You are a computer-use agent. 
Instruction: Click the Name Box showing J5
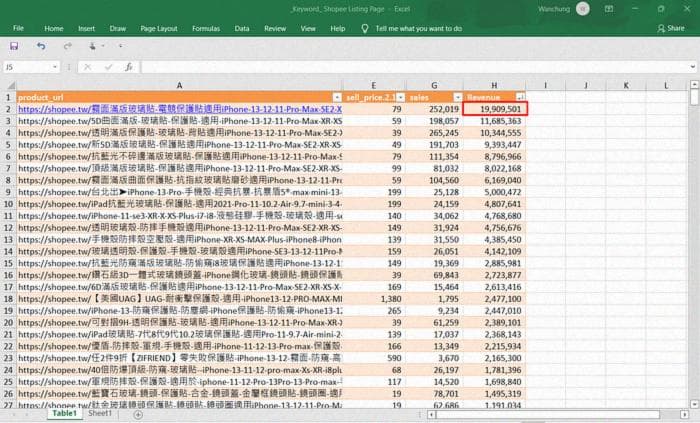[x=27, y=67]
